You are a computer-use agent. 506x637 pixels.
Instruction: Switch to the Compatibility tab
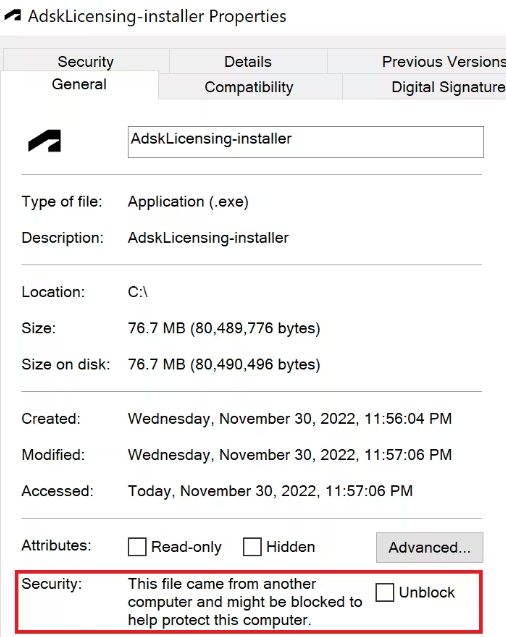tap(249, 87)
